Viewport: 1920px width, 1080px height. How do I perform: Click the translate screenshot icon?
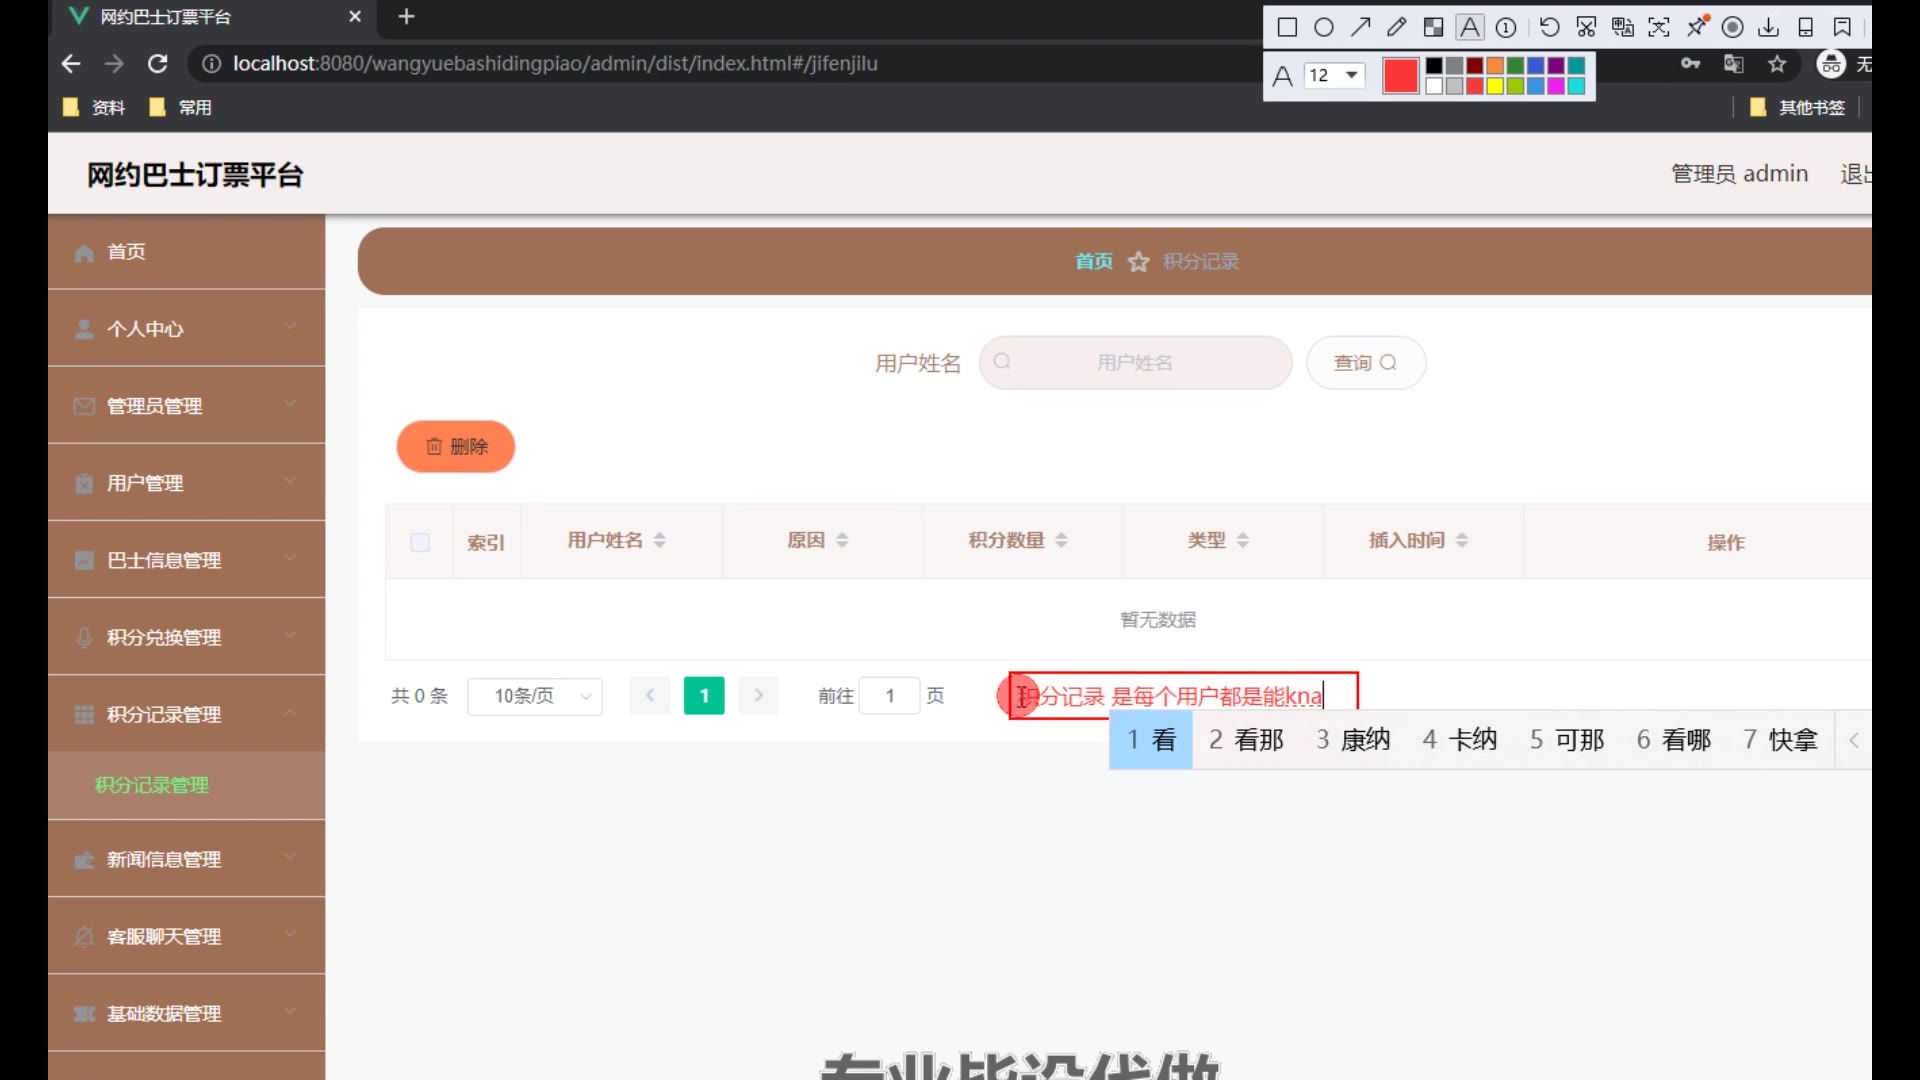(1623, 27)
